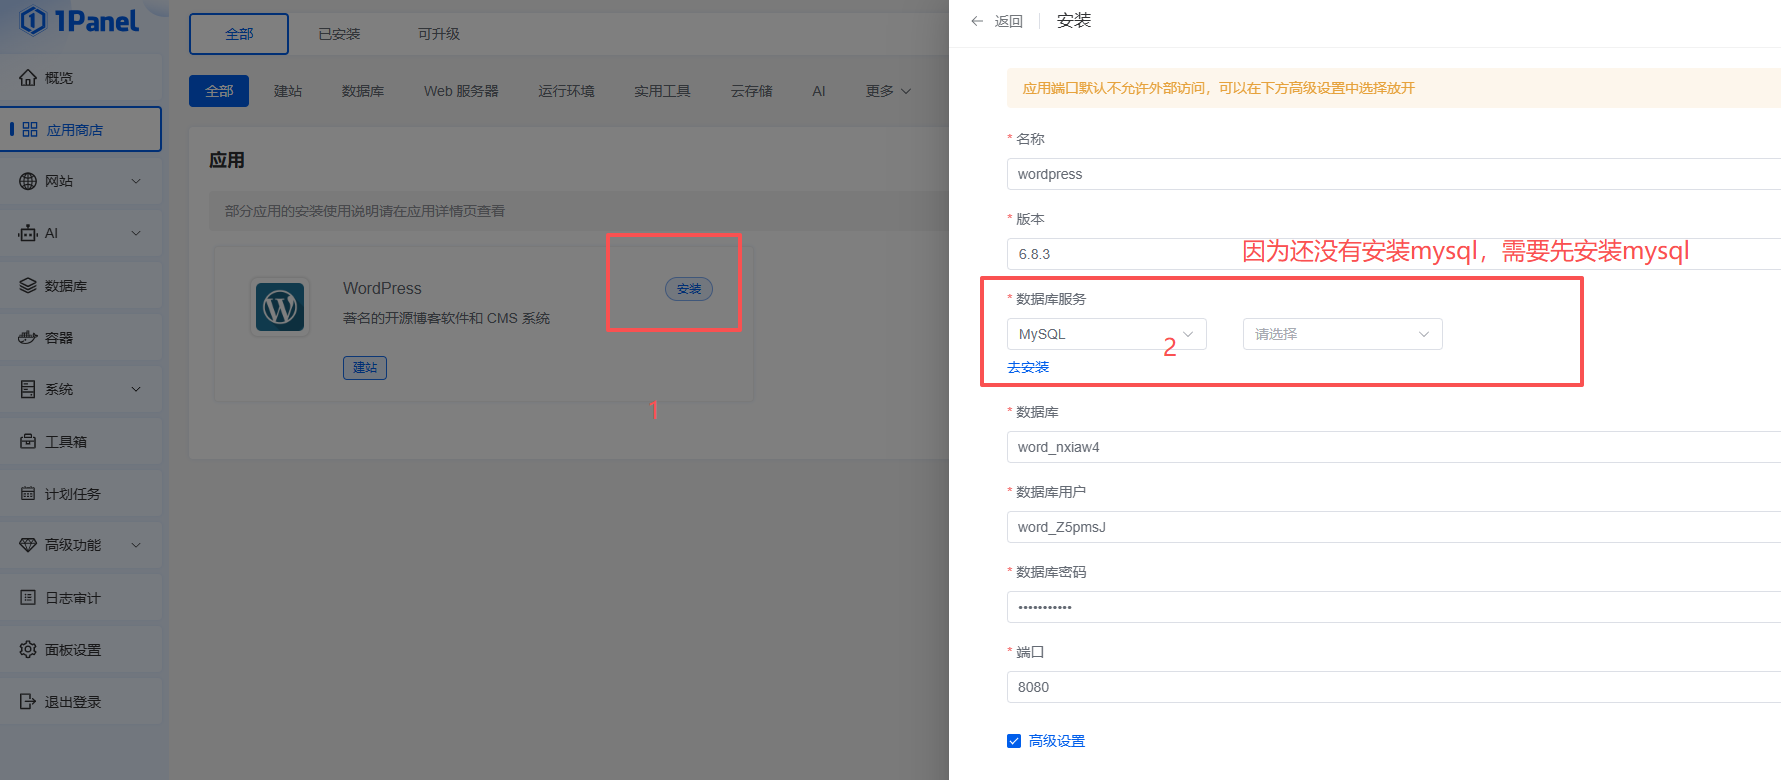Open 工具箱 in the sidebar
The height and width of the screenshot is (780, 1781).
(x=81, y=441)
